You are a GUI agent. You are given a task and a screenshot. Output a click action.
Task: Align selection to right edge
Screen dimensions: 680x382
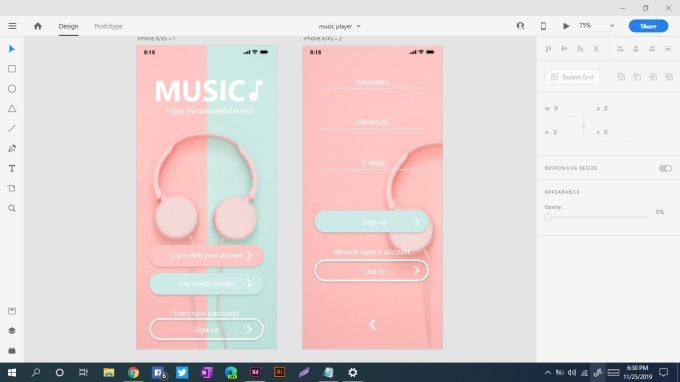click(x=652, y=49)
